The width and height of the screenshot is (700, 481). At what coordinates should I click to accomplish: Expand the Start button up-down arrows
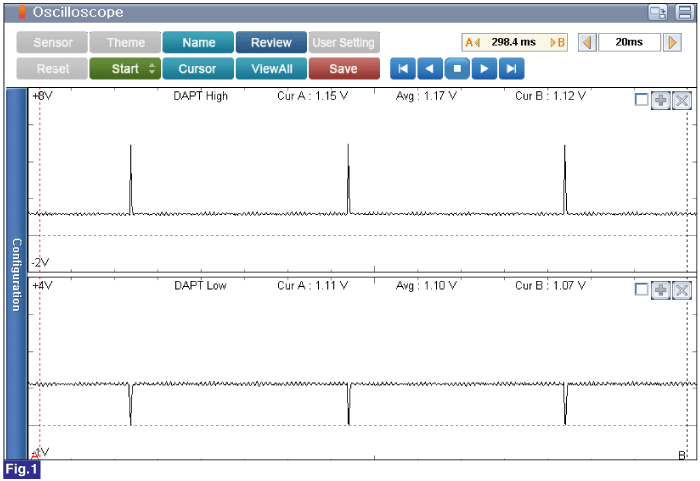152,69
